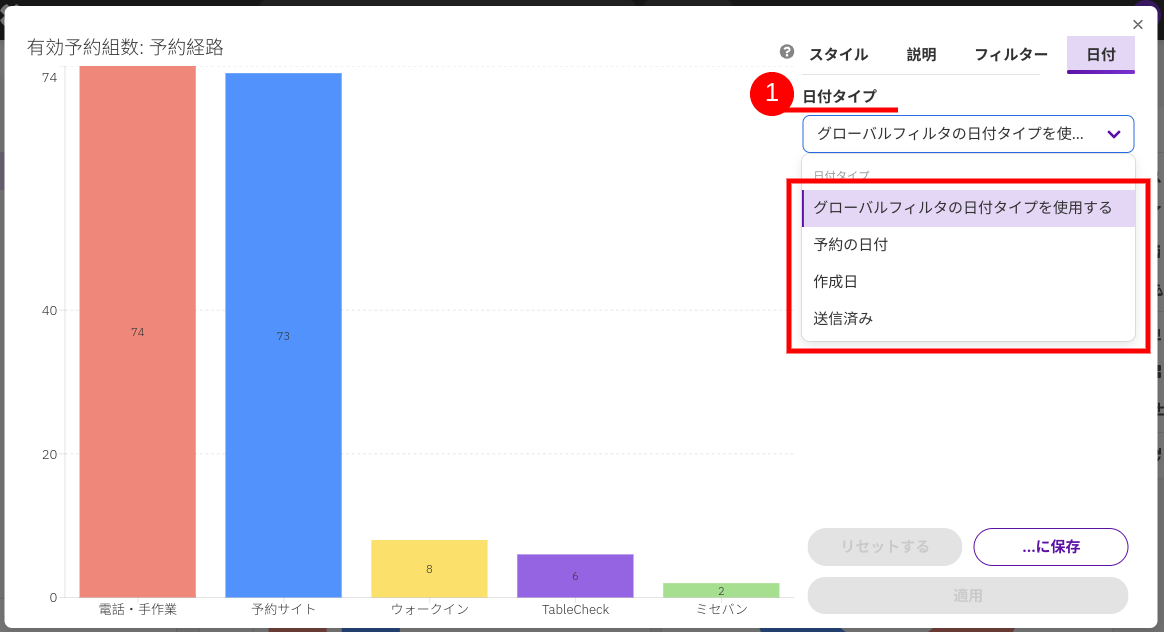Click the help question mark icon
This screenshot has width=1164, height=632.
[x=787, y=53]
